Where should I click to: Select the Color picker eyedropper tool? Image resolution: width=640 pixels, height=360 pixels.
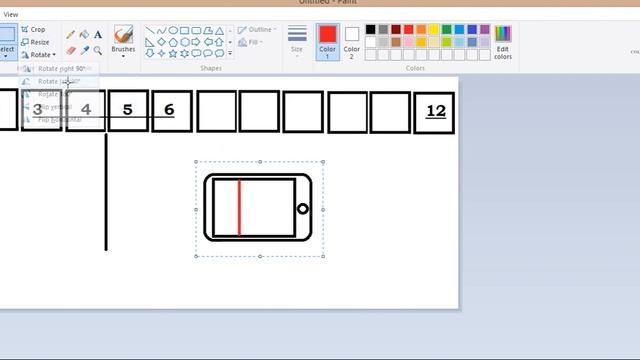tap(84, 51)
